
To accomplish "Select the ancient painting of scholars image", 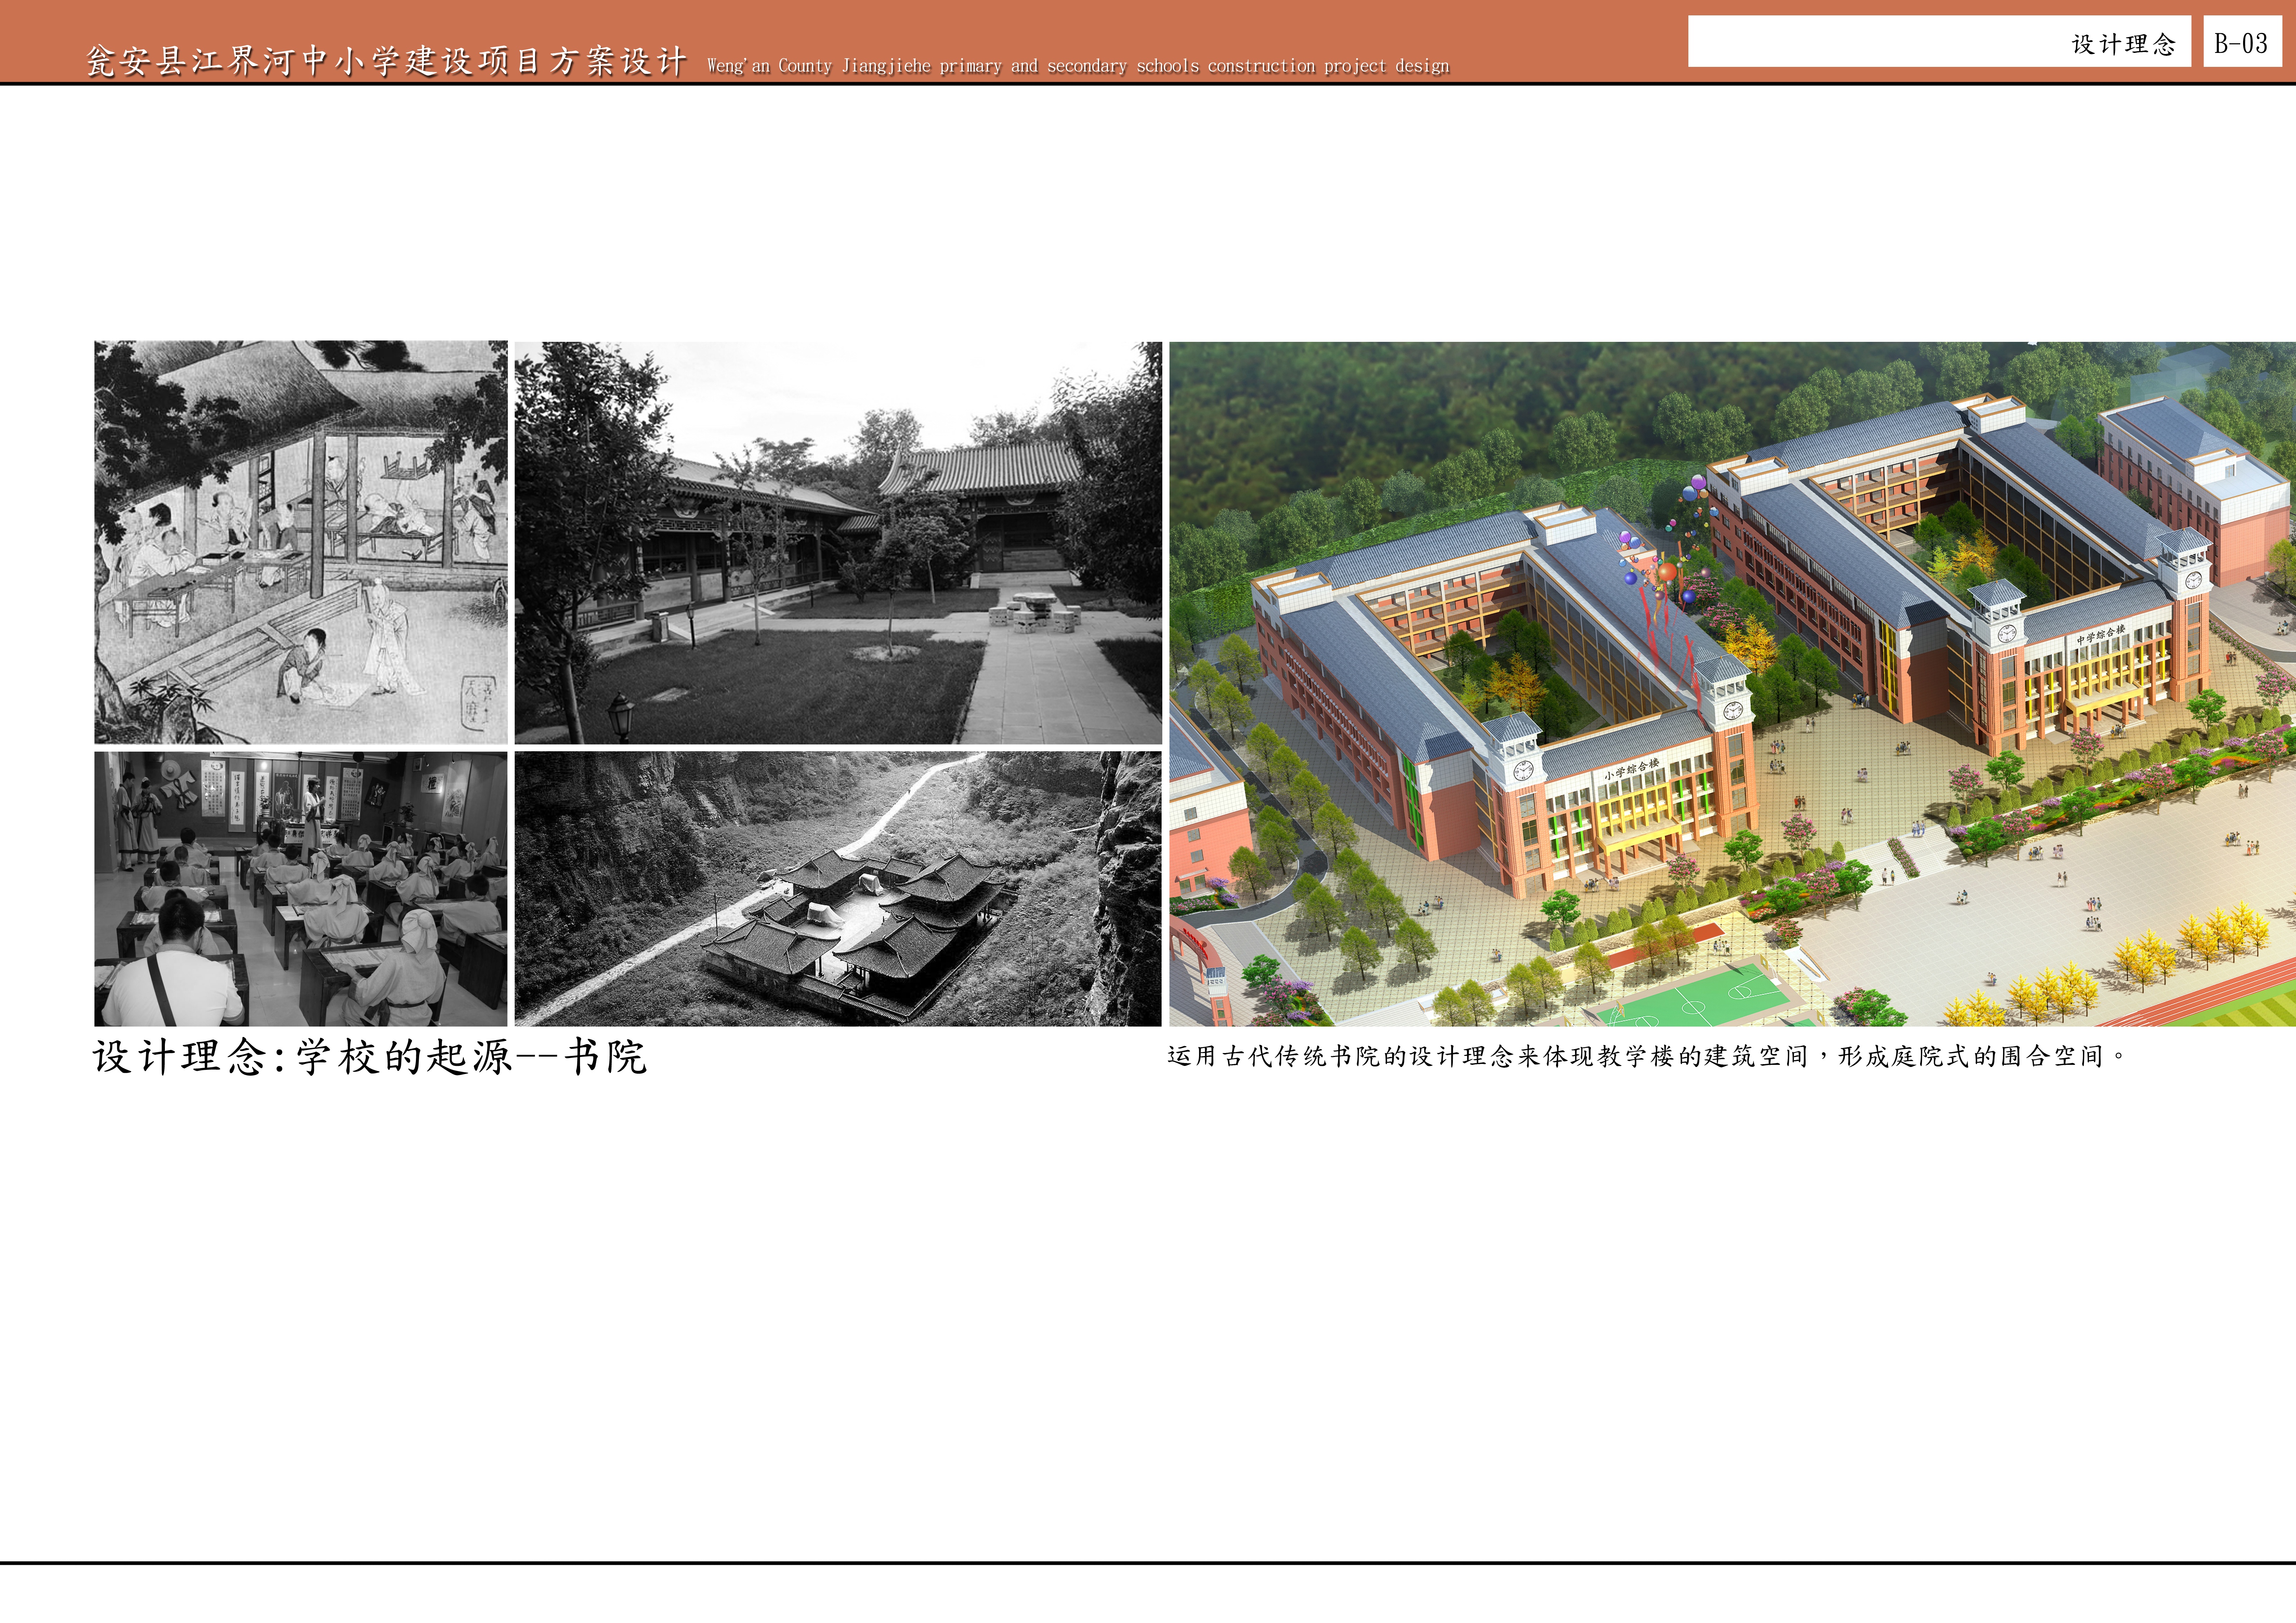I will tap(301, 542).
